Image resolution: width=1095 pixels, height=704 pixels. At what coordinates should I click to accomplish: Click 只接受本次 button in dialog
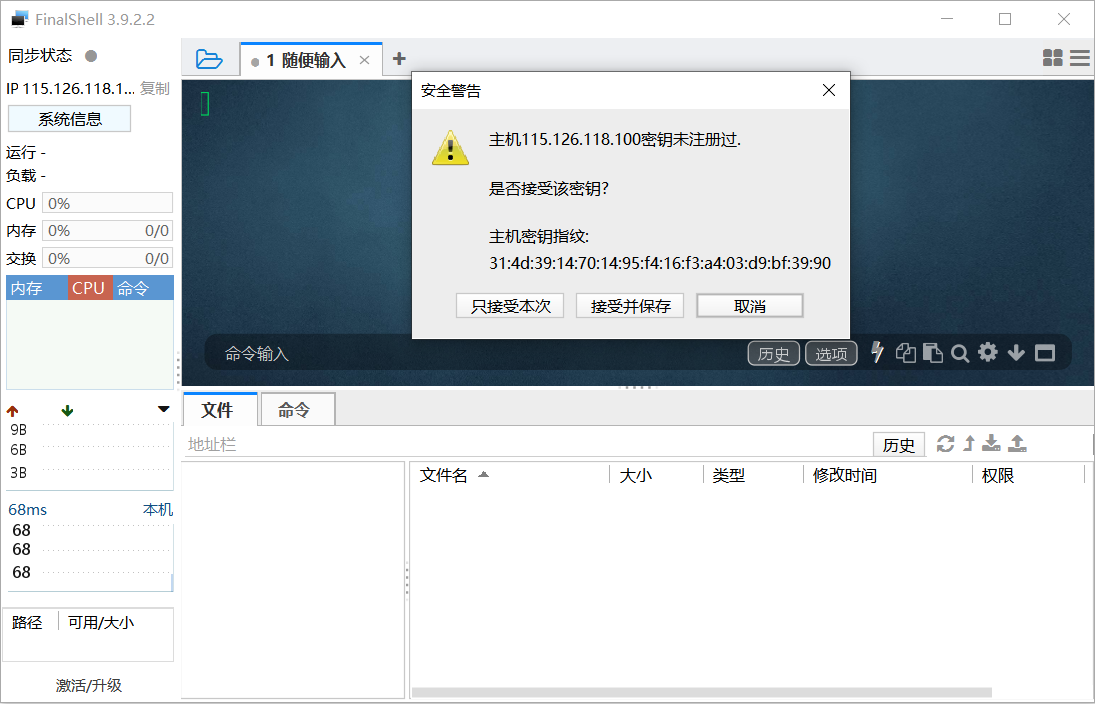[x=510, y=306]
